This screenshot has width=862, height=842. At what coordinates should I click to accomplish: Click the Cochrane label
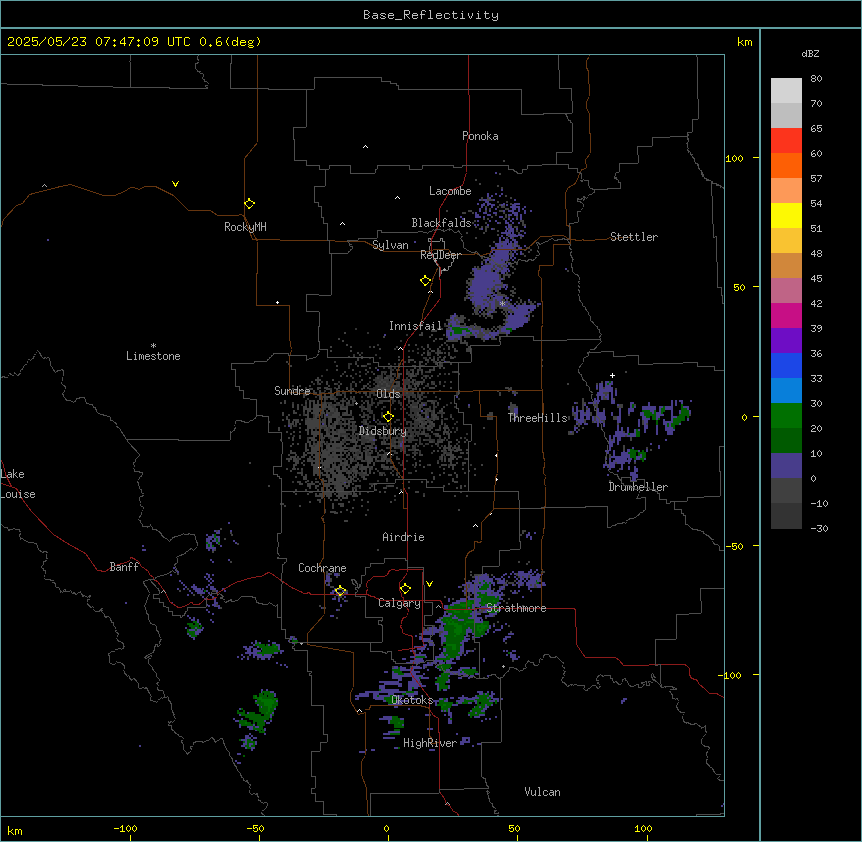tap(322, 568)
